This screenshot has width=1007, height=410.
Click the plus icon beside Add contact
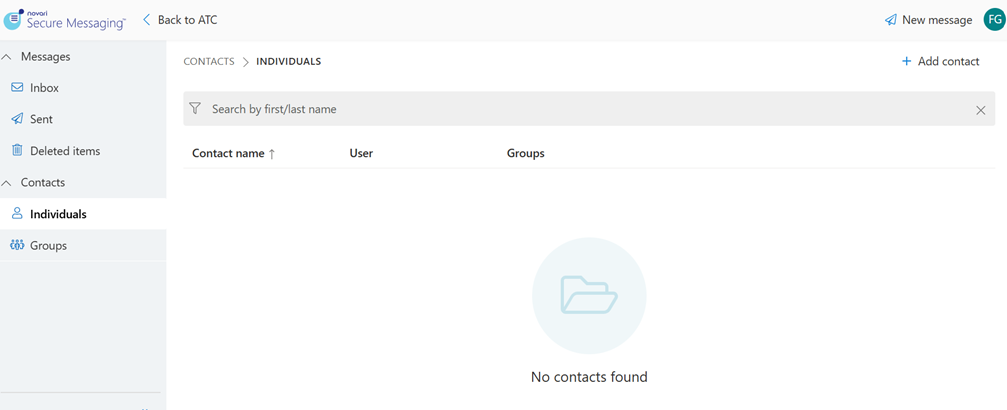tap(907, 62)
